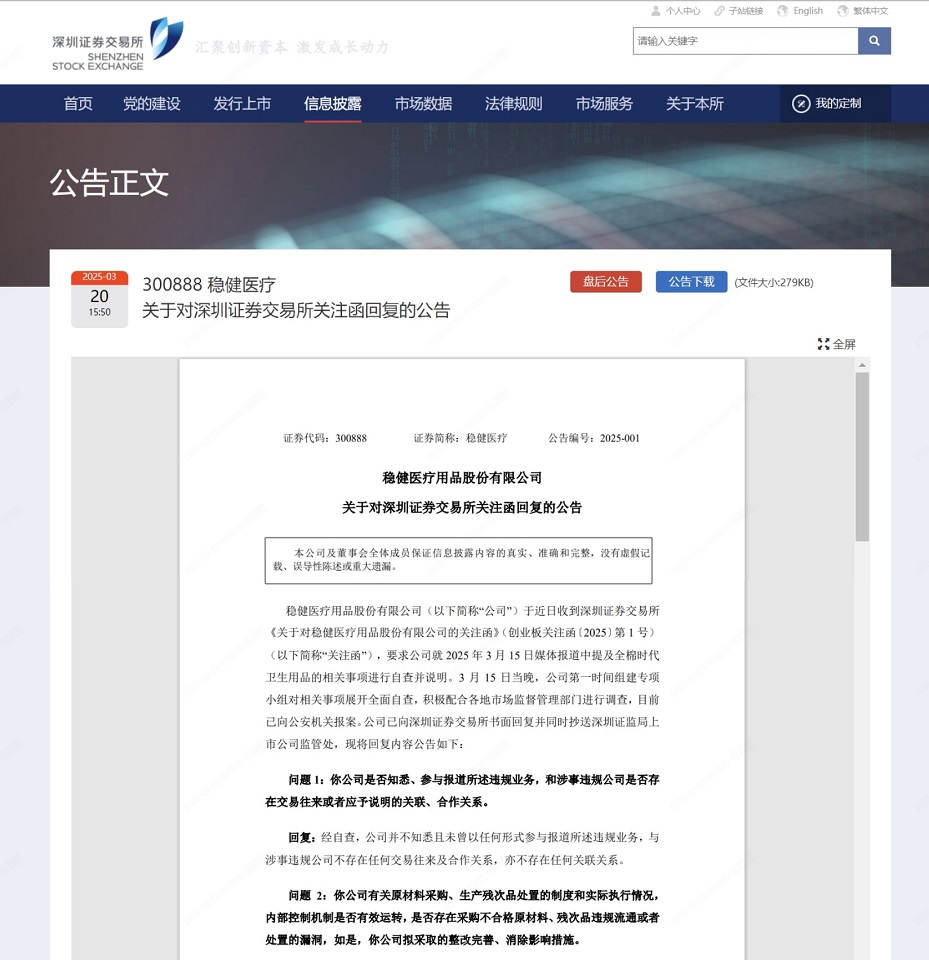Open the 首页 menu item
The height and width of the screenshot is (960, 929).
(x=77, y=103)
